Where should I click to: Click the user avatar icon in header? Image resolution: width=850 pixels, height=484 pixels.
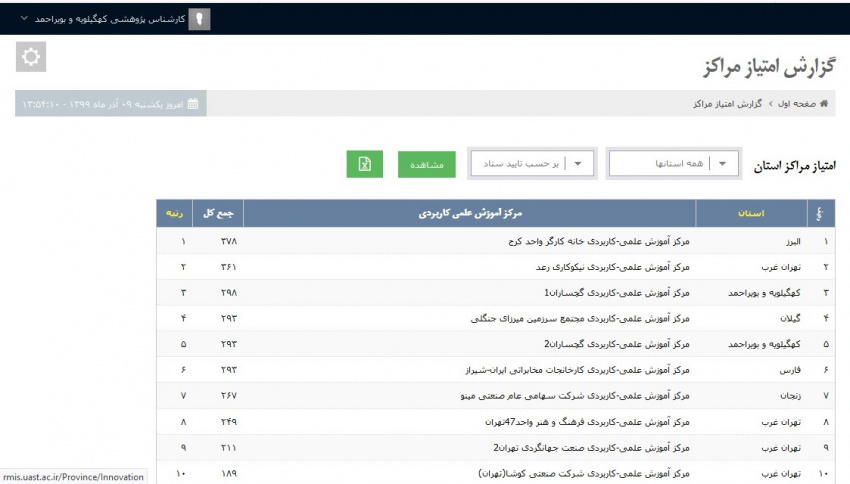click(x=199, y=19)
